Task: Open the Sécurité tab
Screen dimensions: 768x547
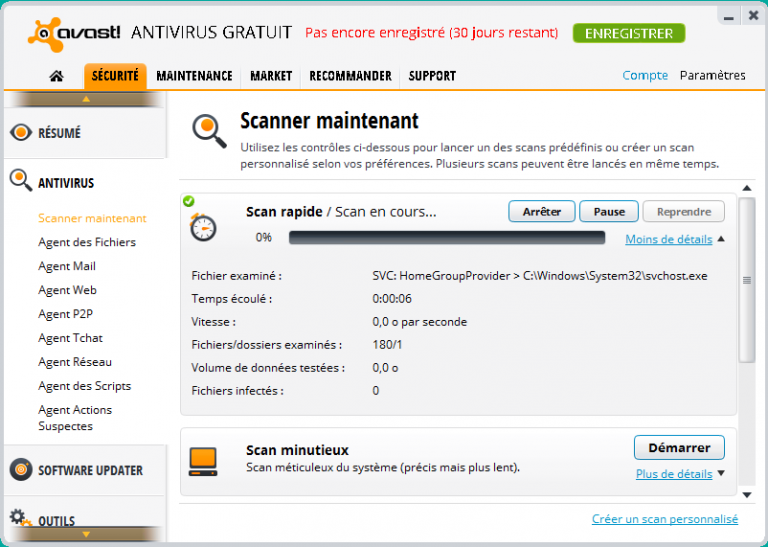Action: tap(115, 76)
